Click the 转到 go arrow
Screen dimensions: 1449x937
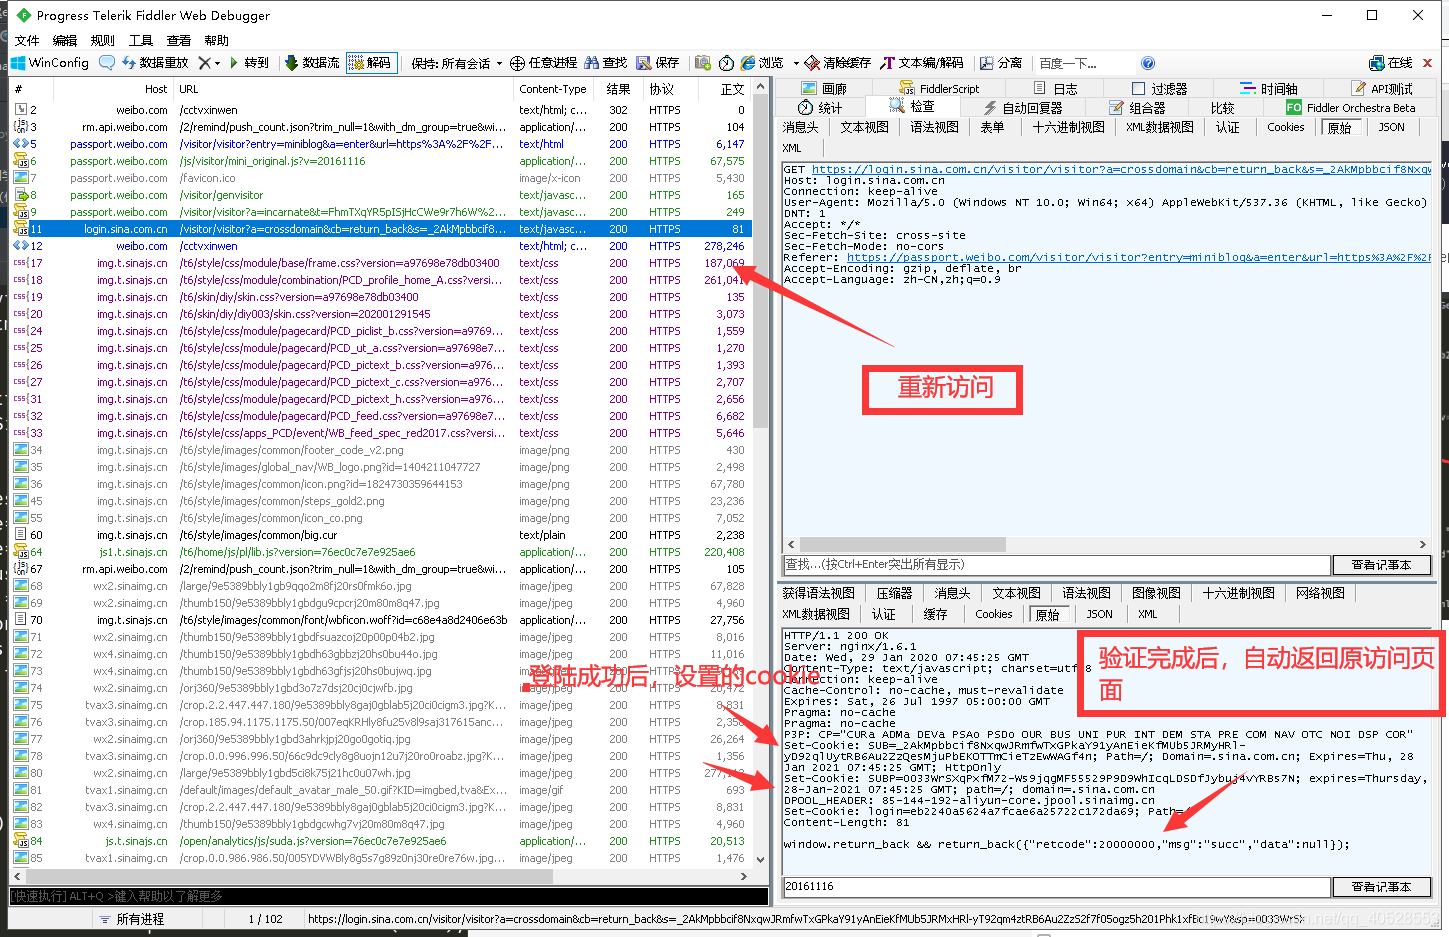[x=249, y=62]
